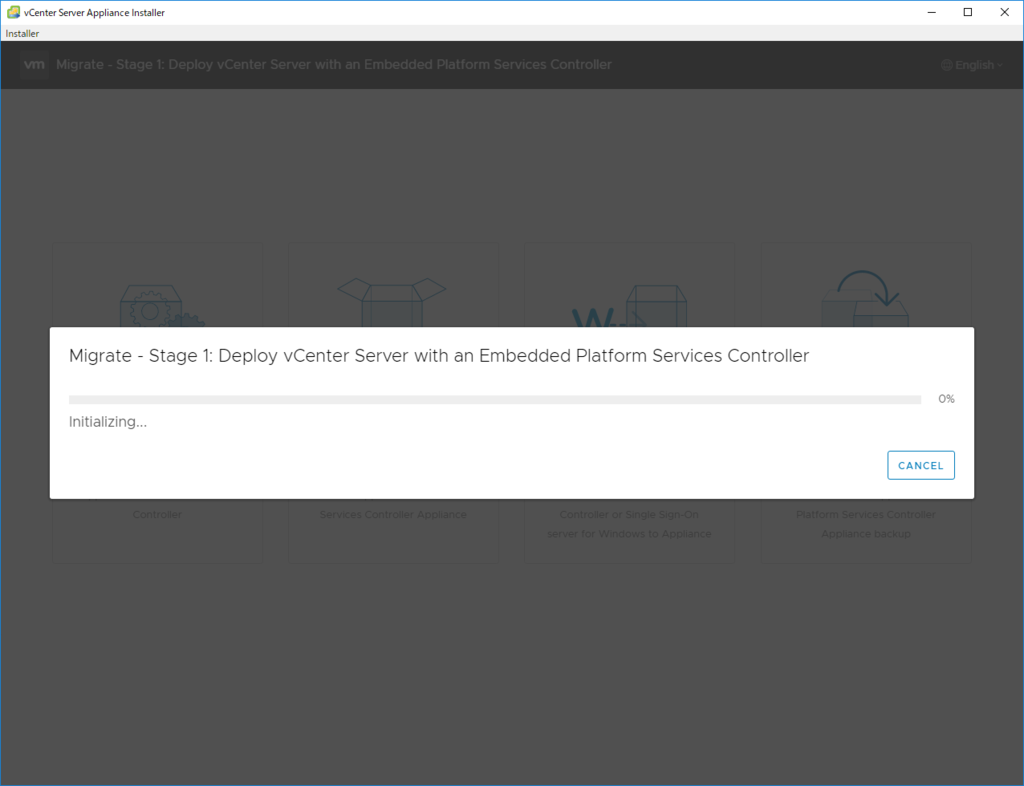Click the 'Services Controller Appliance' card text
The width and height of the screenshot is (1024, 786).
tap(393, 514)
